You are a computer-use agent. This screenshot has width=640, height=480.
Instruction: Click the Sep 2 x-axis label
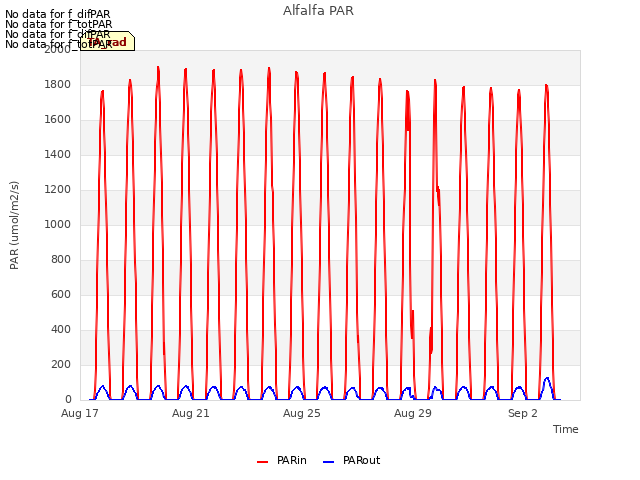(523, 413)
